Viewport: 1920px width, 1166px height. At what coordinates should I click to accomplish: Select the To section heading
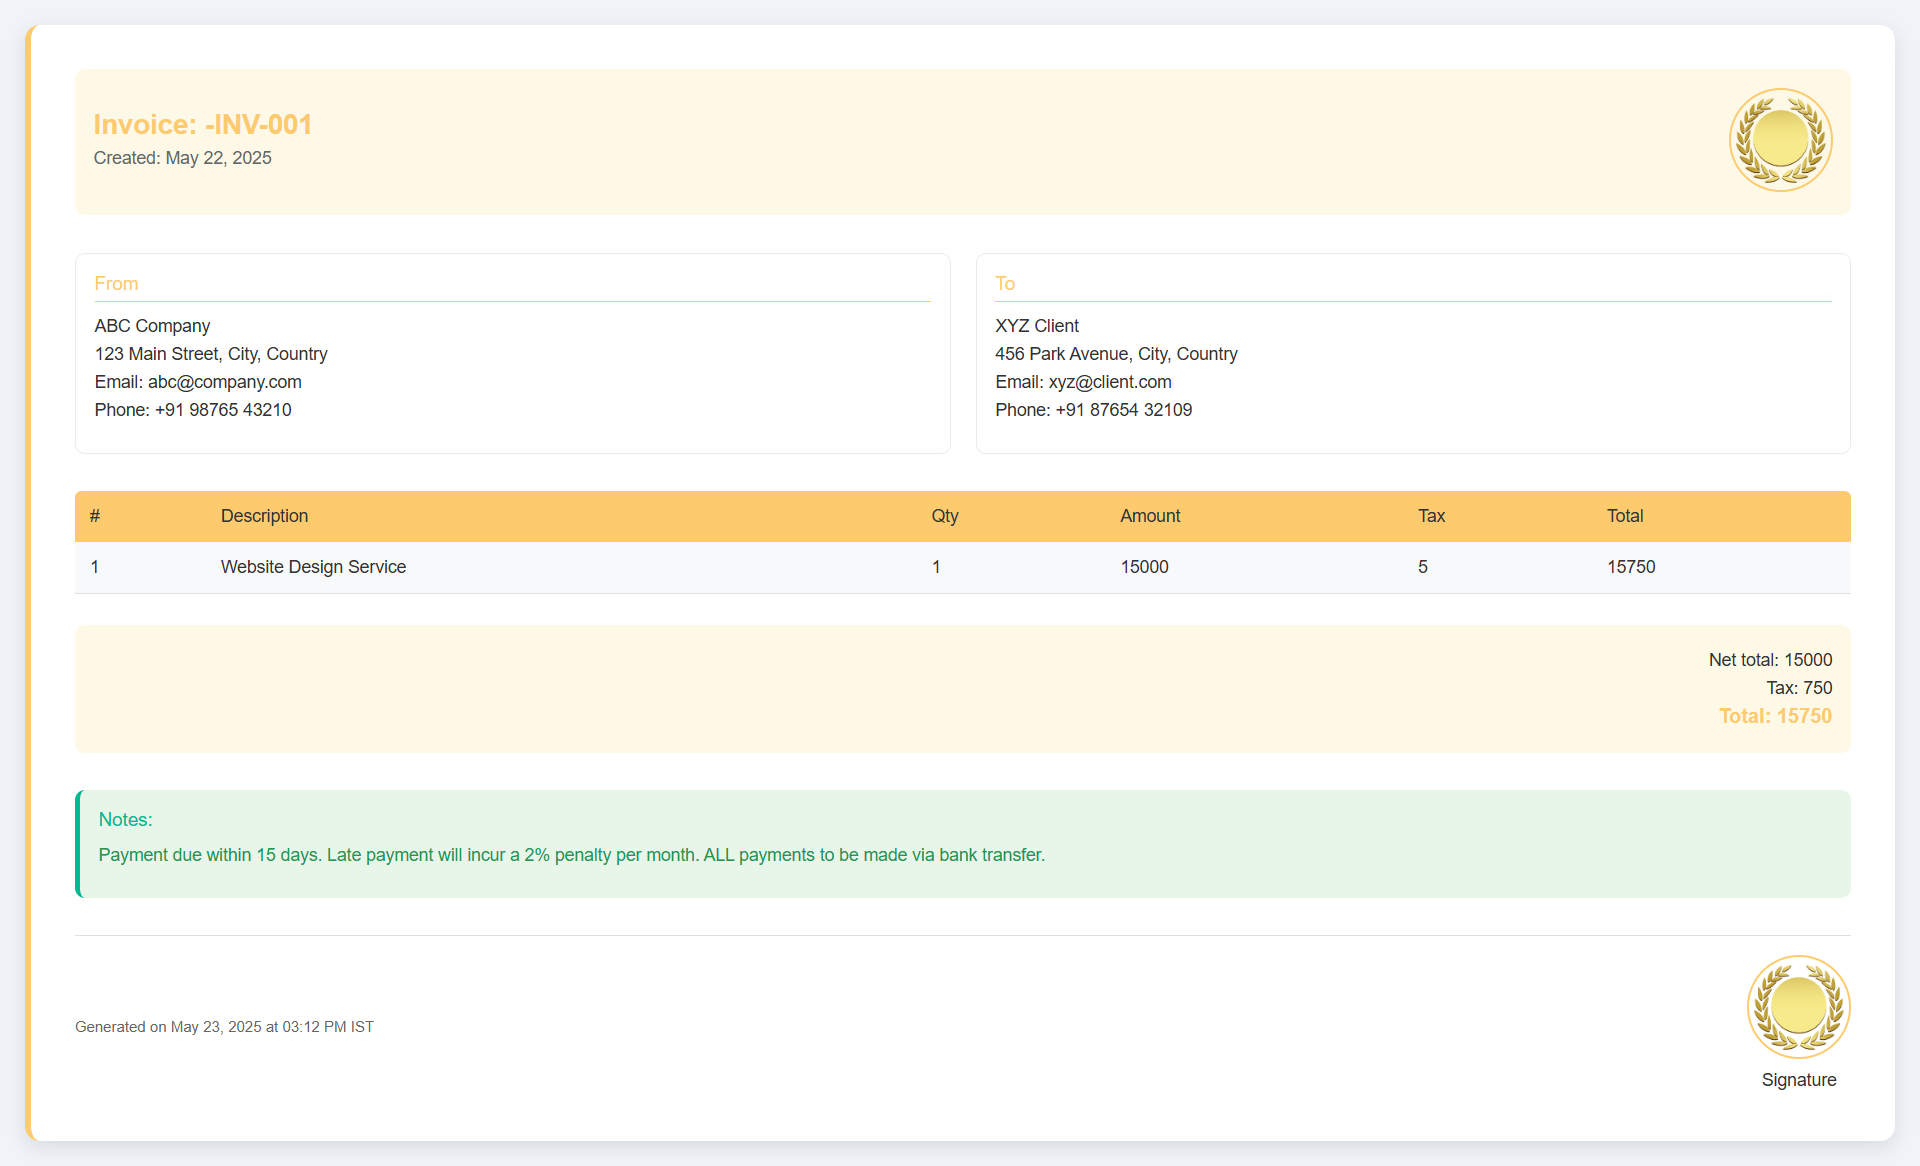(1005, 284)
